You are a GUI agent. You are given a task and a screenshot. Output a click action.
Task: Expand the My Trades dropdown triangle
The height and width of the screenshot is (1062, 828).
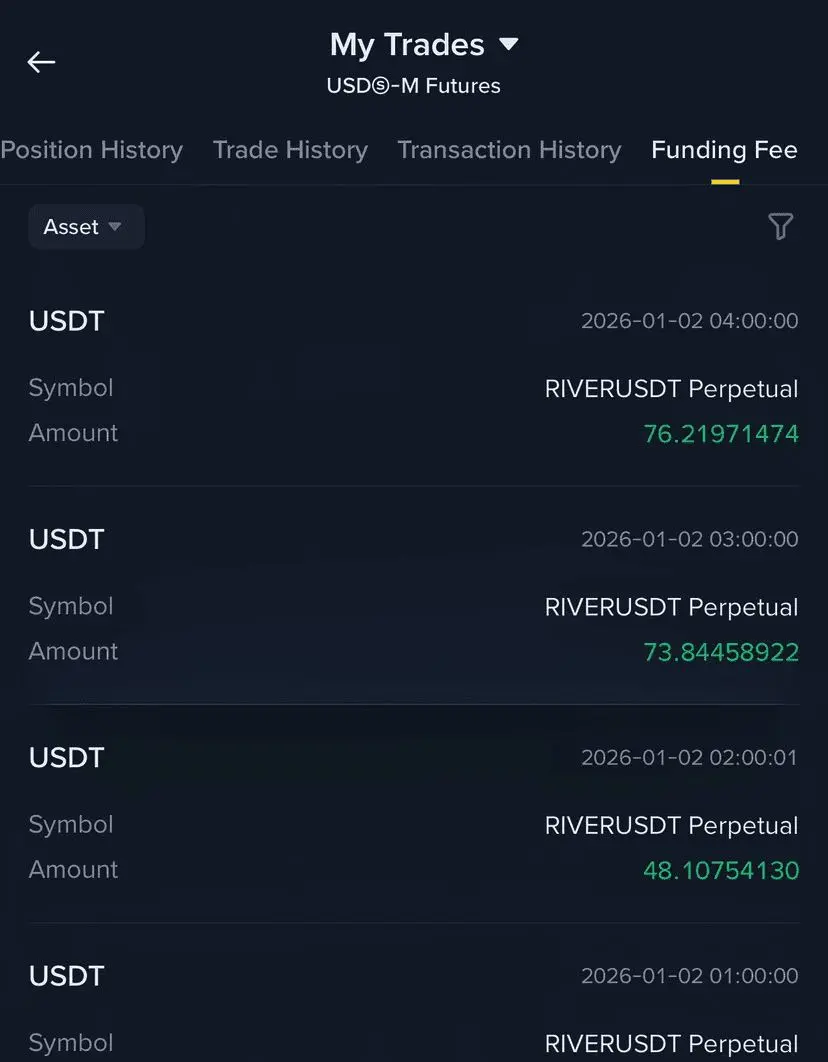coord(509,44)
